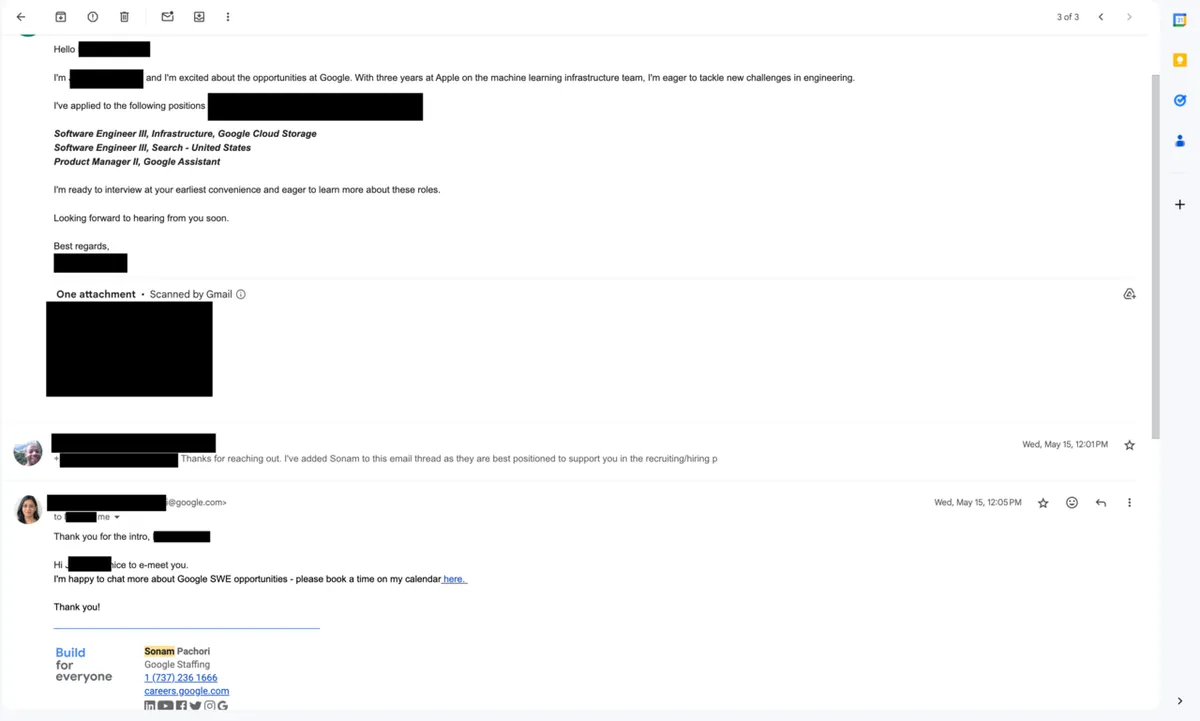Reply to Sonam's message
The image size is (1200, 721).
(1101, 503)
